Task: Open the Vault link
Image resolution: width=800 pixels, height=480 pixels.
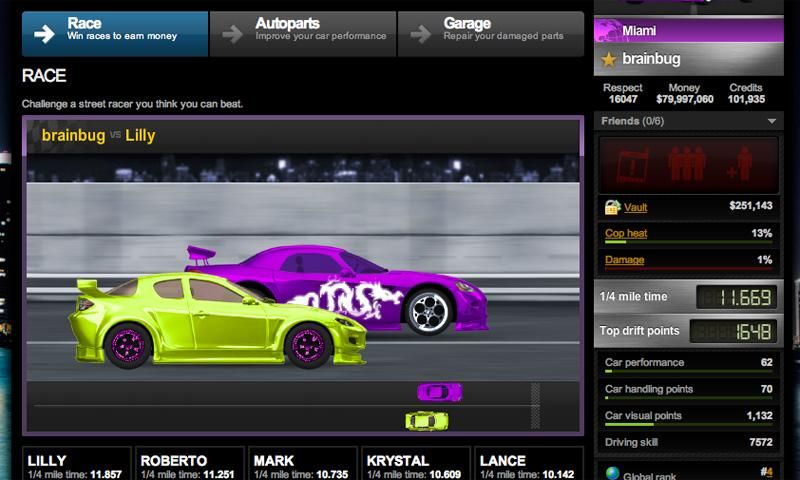Action: pyautogui.click(x=636, y=207)
